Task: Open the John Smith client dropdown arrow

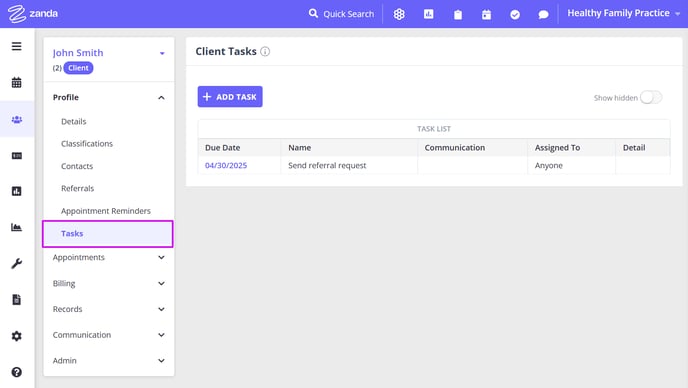Action: (162, 53)
